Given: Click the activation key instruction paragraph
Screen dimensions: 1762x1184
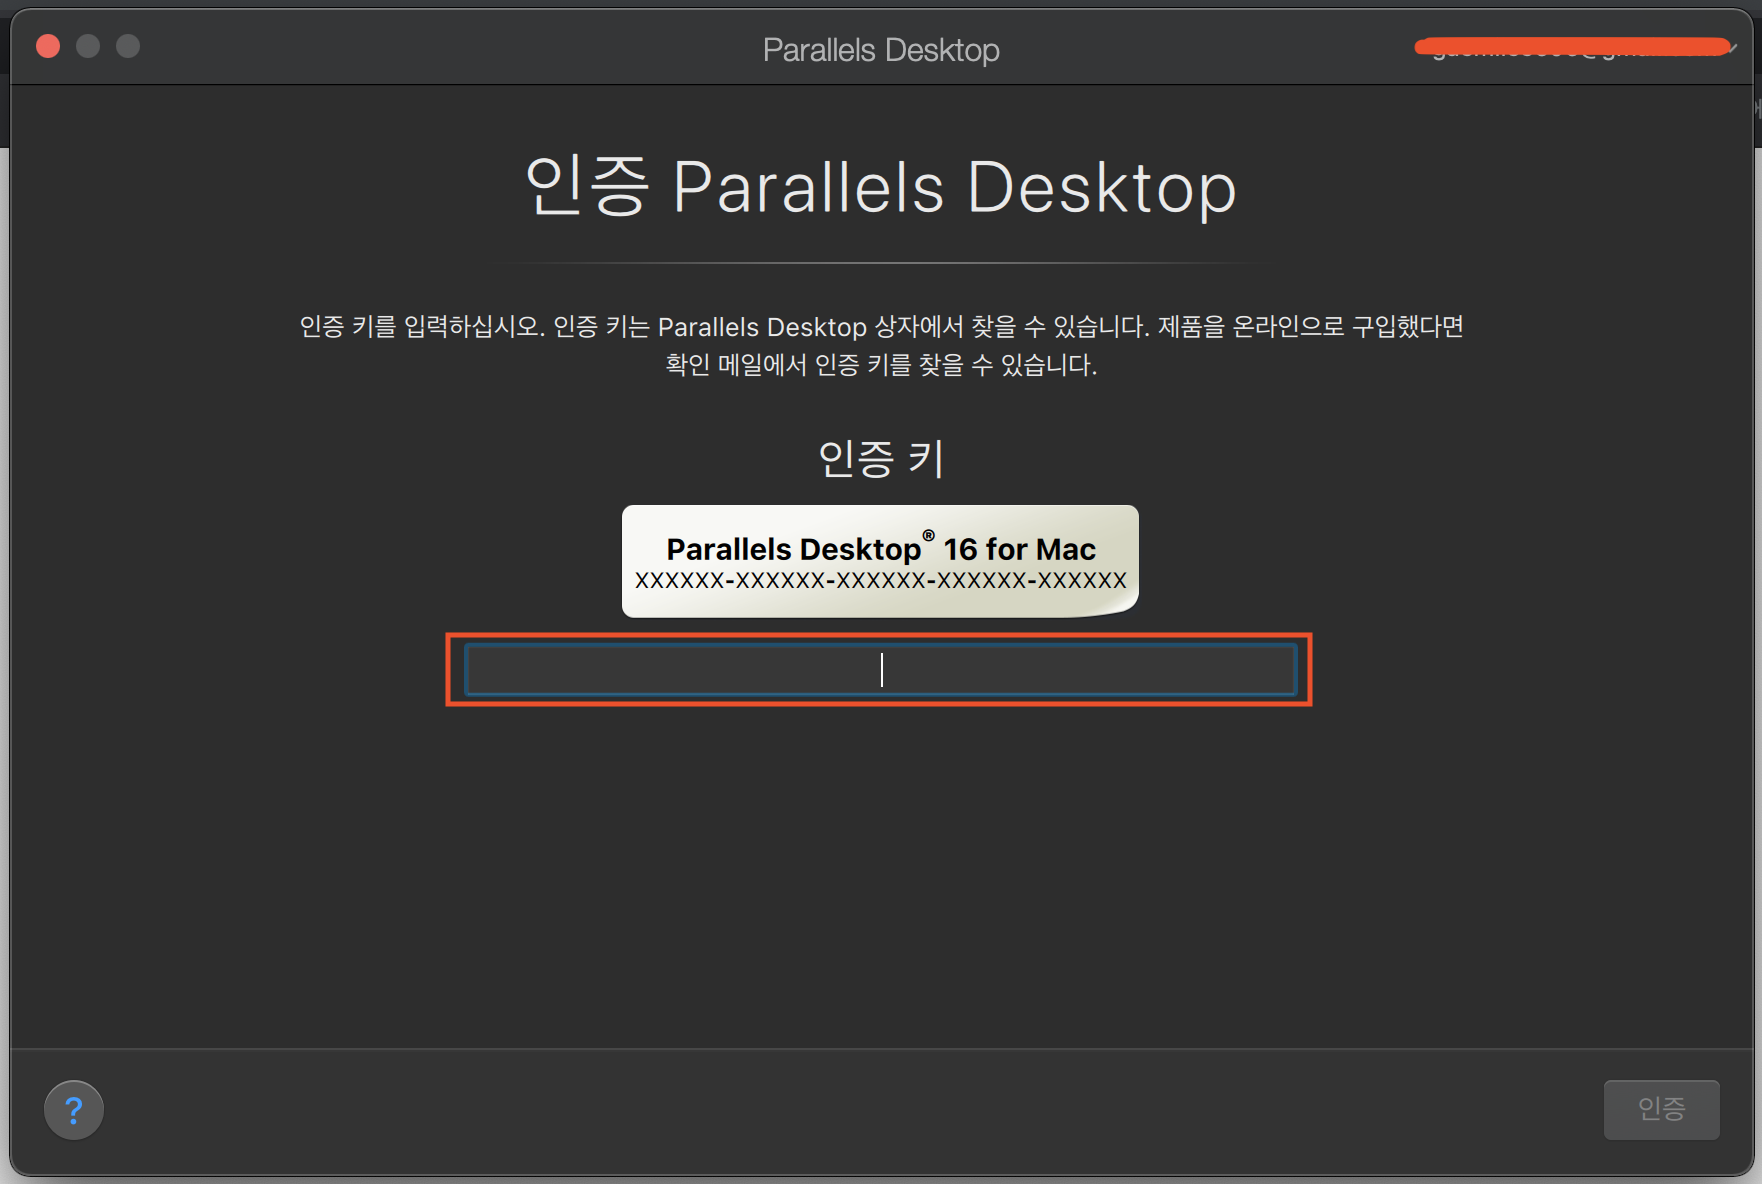Looking at the screenshot, I should tap(881, 345).
